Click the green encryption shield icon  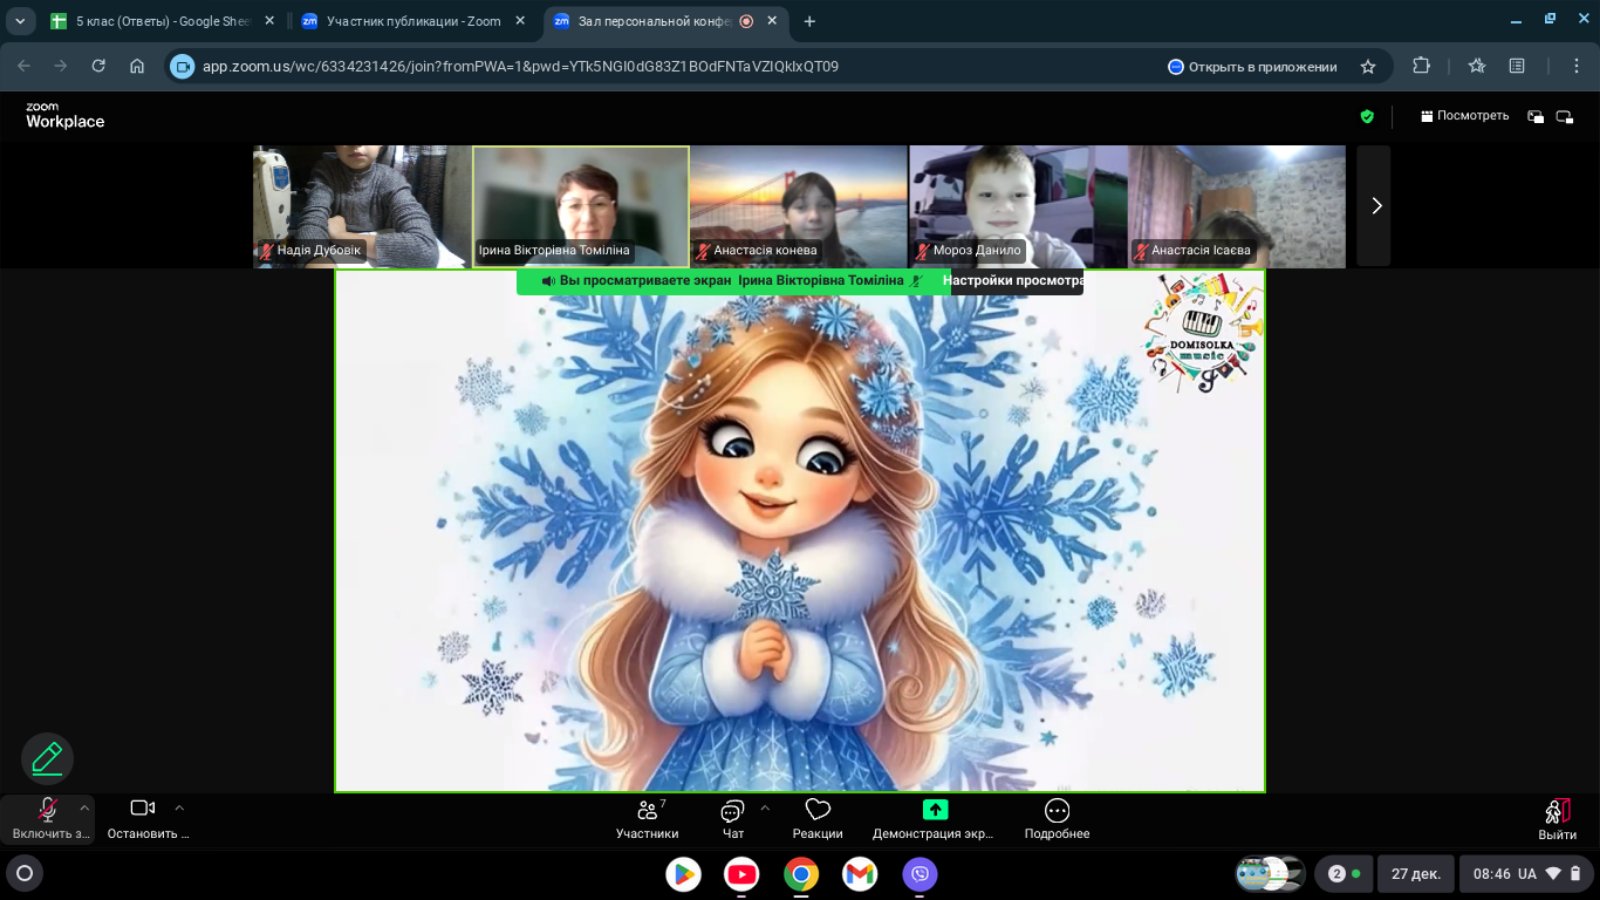point(1367,116)
